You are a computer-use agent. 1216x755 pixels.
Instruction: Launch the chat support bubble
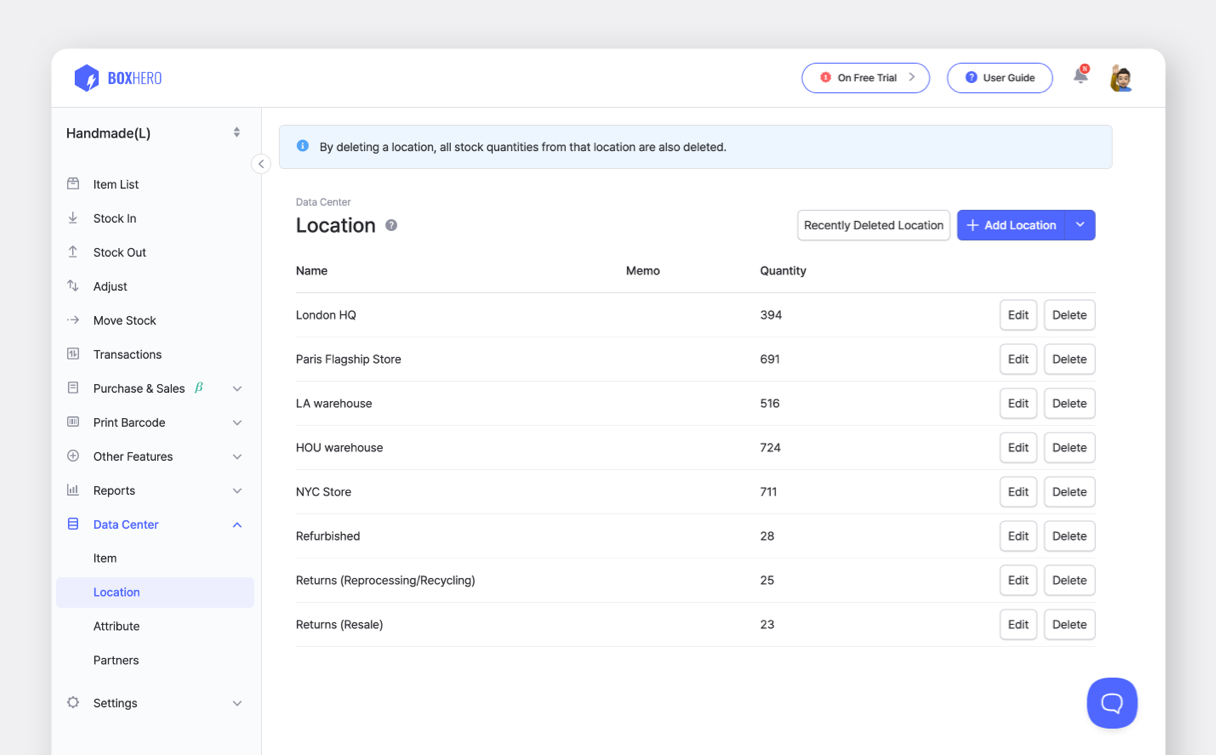1112,703
